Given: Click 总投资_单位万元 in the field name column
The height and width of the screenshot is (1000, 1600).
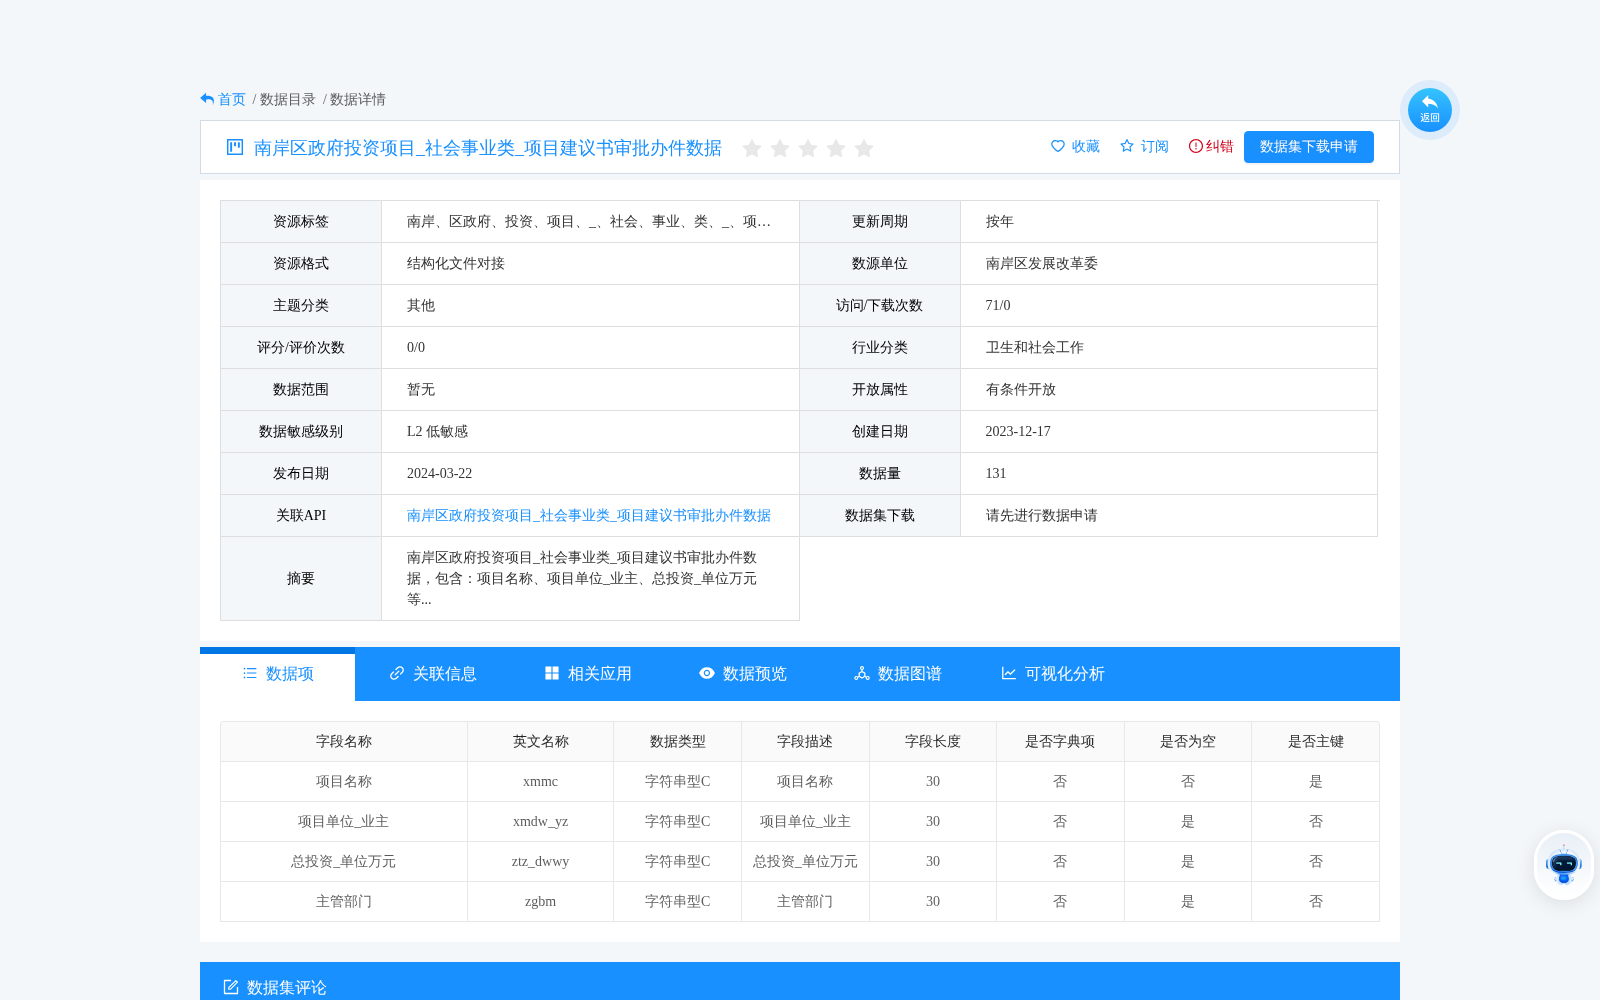Looking at the screenshot, I should tap(344, 861).
